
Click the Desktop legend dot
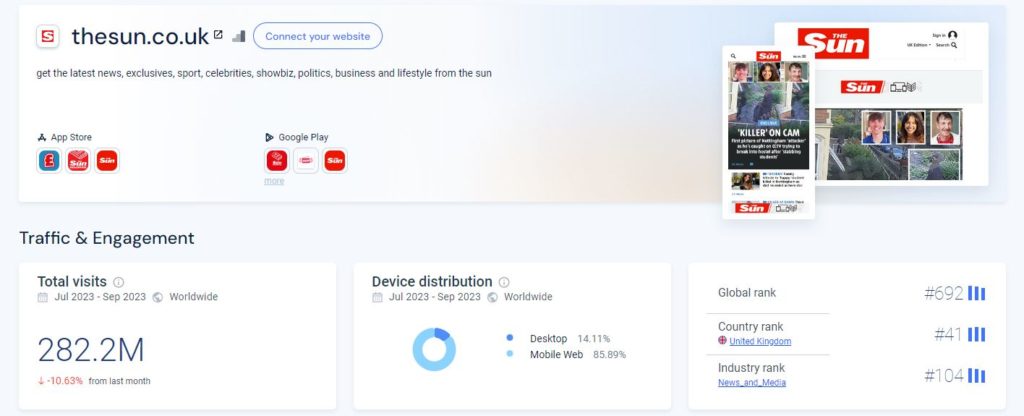[x=509, y=338]
